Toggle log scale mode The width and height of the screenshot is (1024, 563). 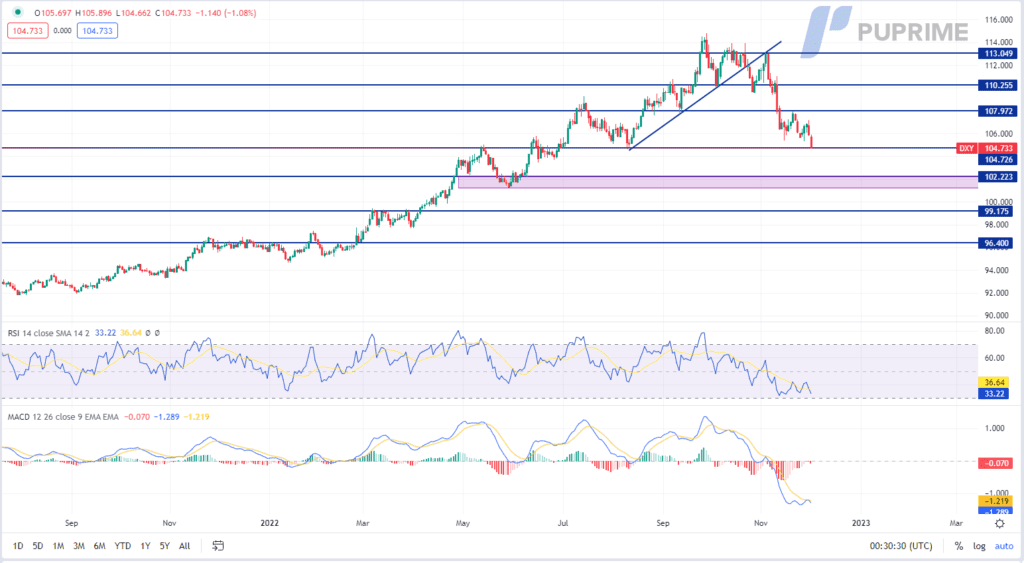click(x=979, y=546)
